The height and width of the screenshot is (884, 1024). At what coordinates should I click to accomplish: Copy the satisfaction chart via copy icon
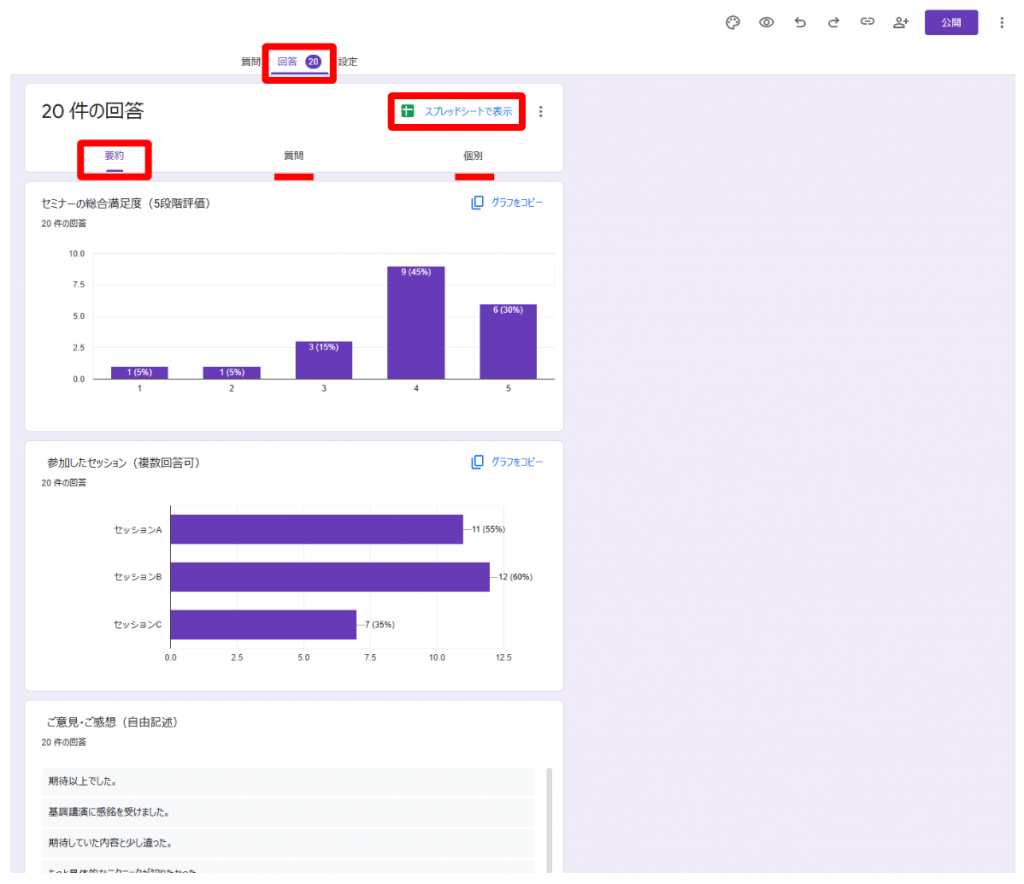coord(477,203)
